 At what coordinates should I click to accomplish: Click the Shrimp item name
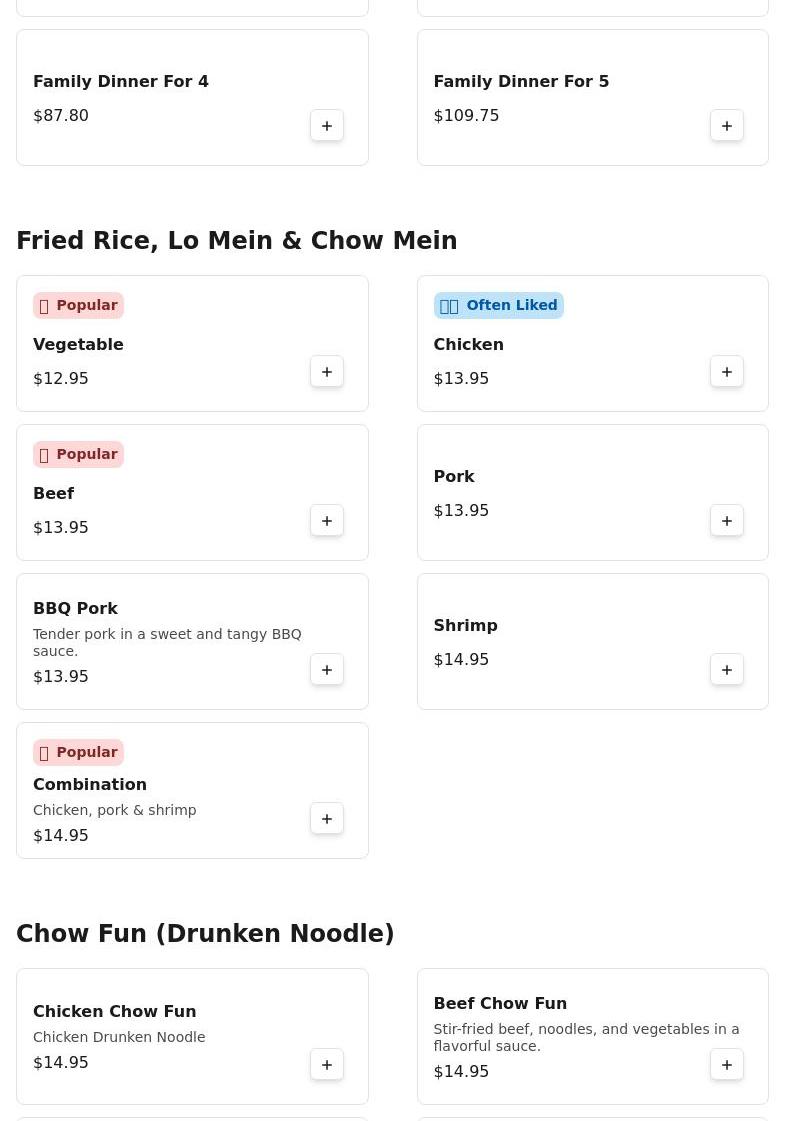tap(465, 625)
